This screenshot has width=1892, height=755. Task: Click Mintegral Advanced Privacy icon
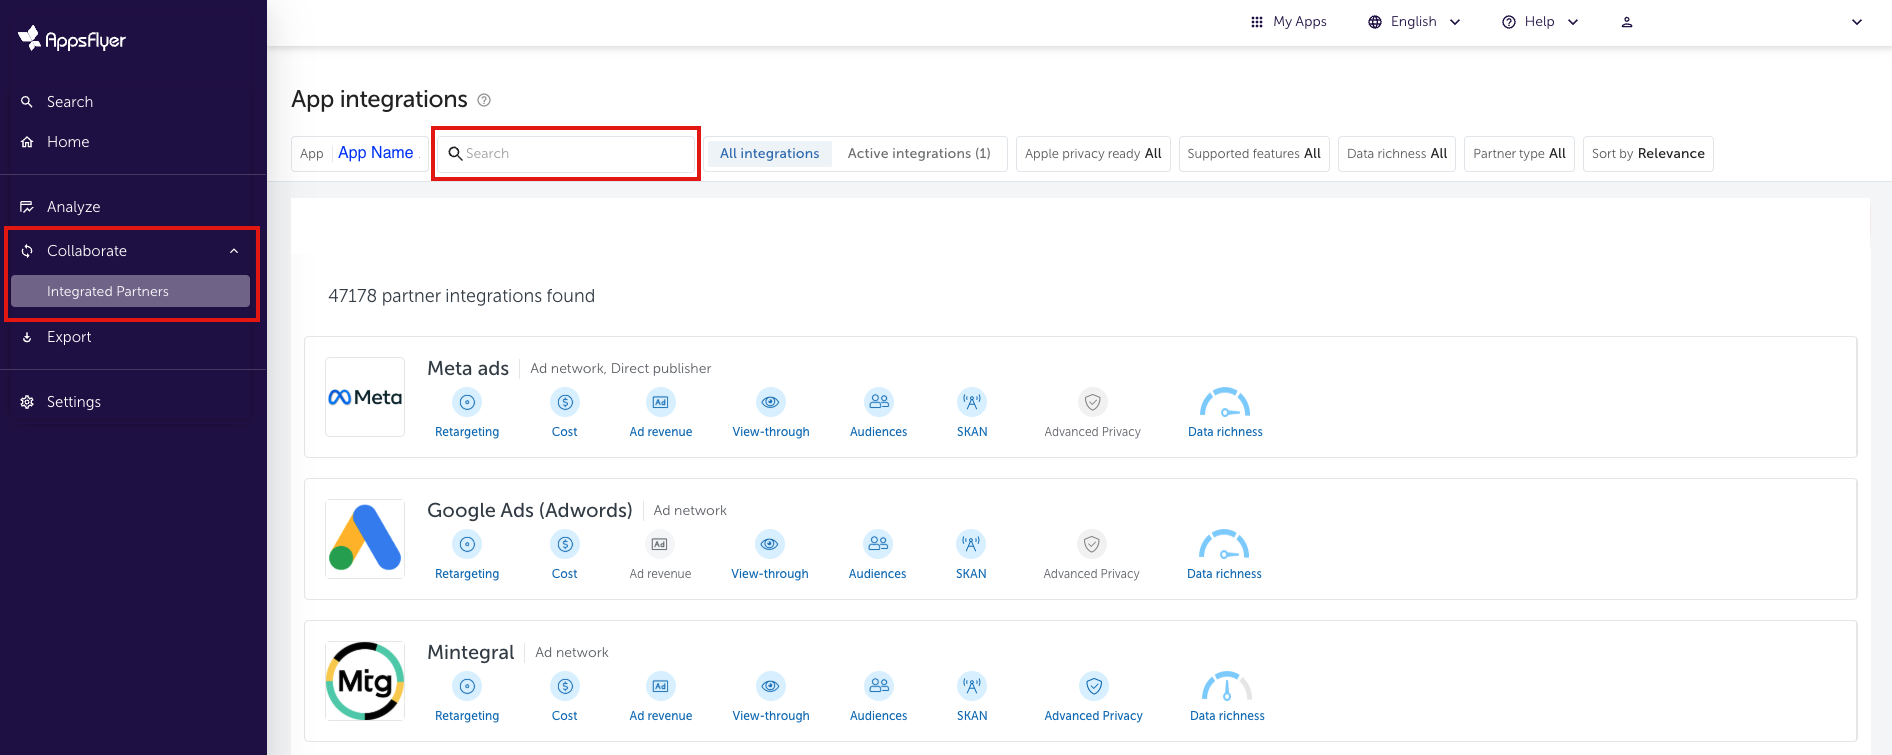(x=1094, y=686)
